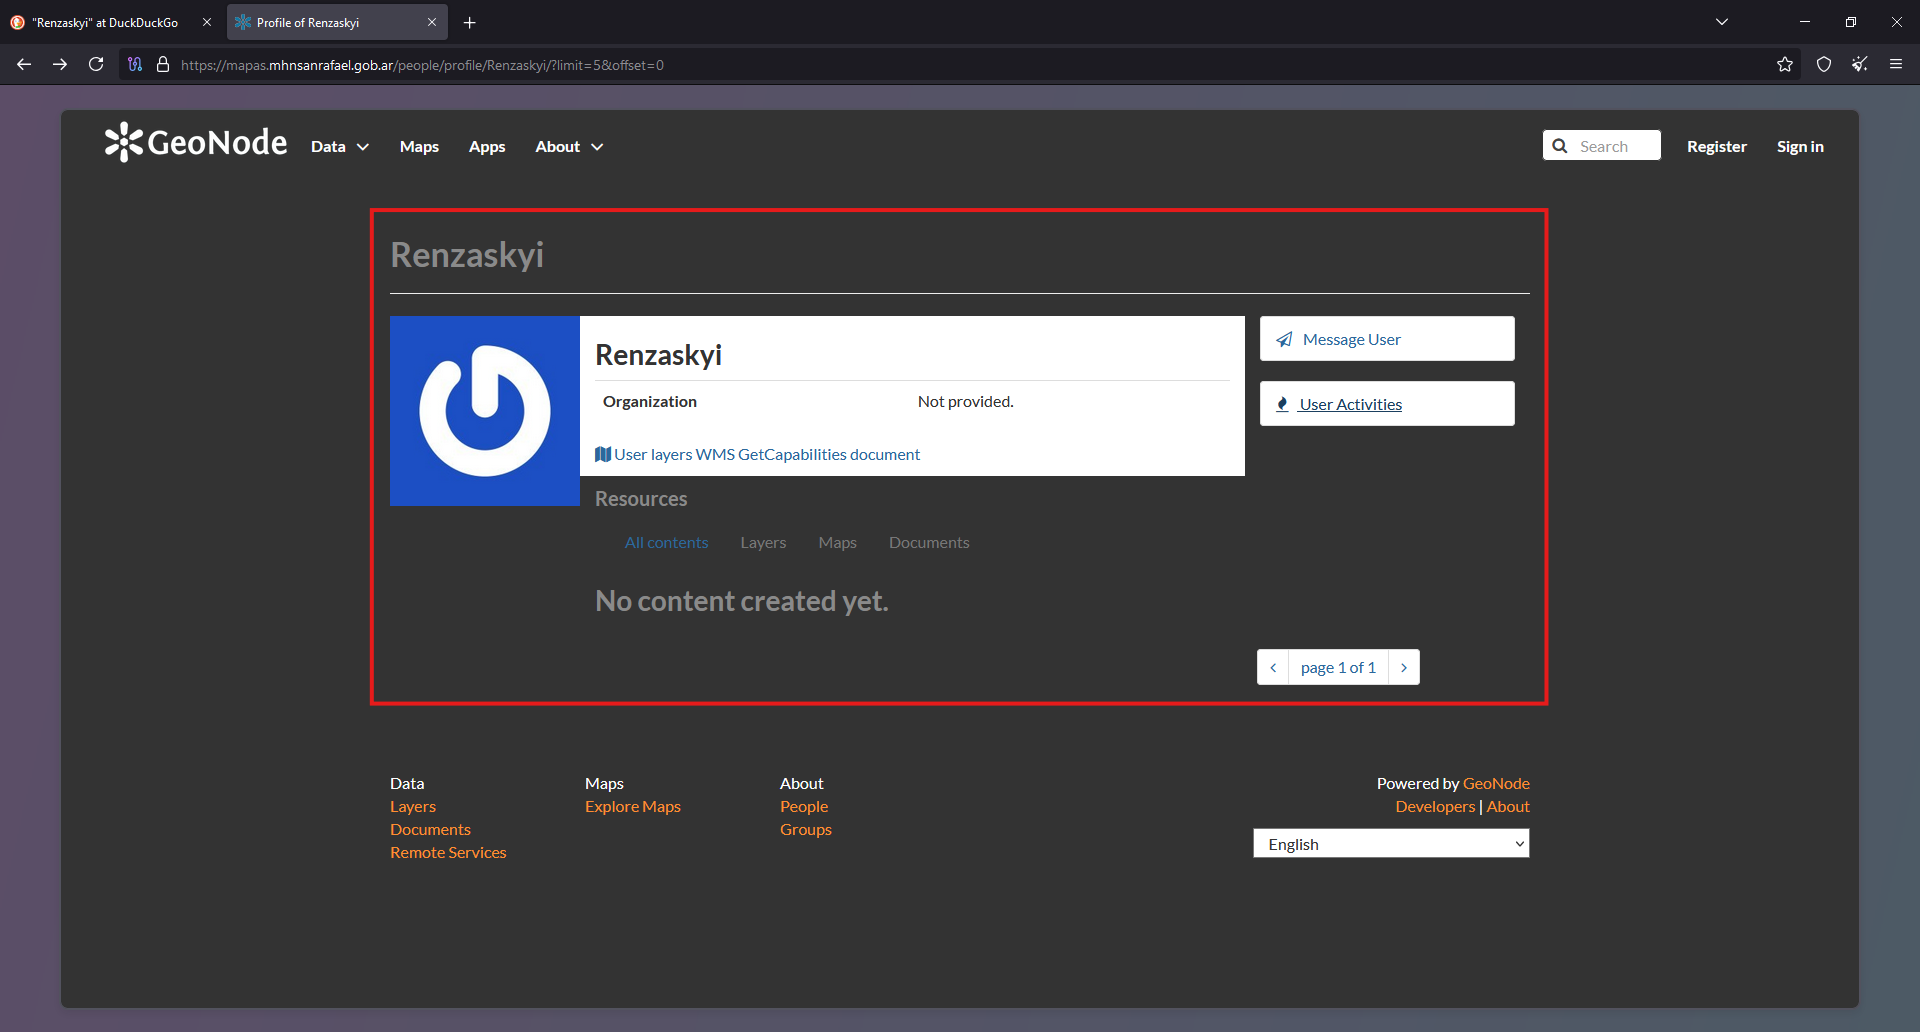Expand the Data dropdown menu
The width and height of the screenshot is (1920, 1032).
click(x=340, y=147)
